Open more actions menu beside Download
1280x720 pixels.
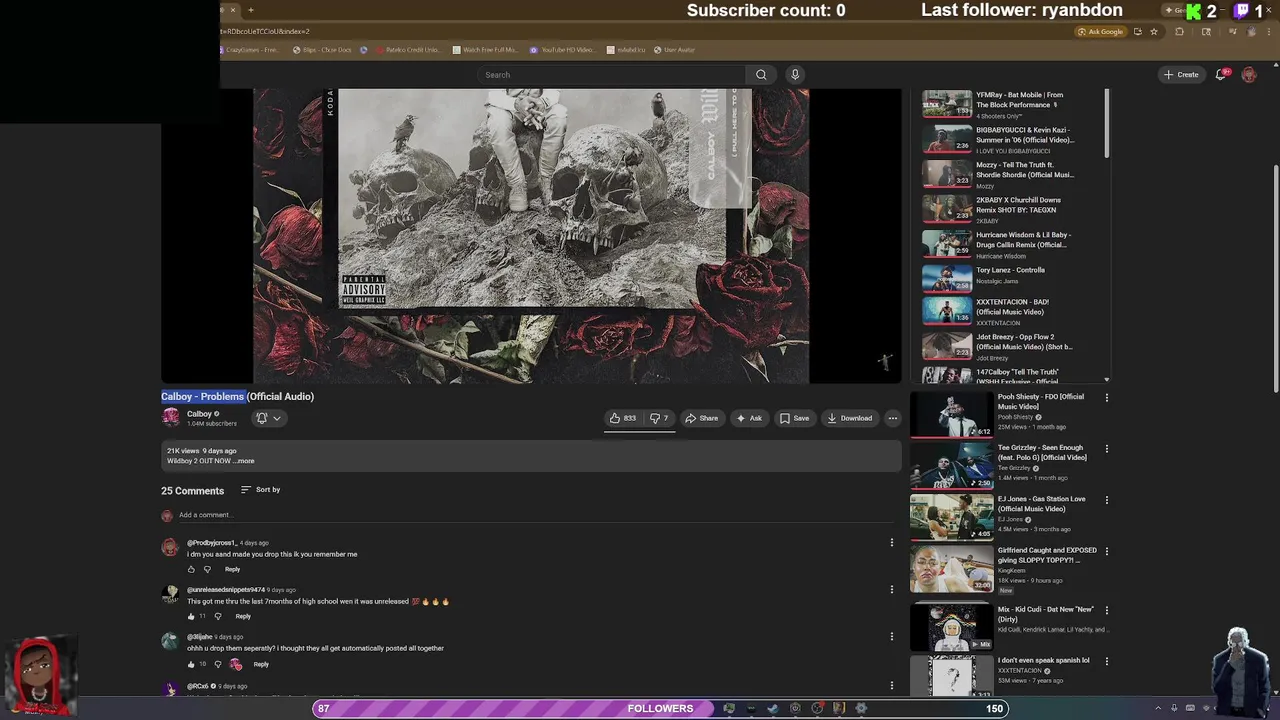(893, 418)
